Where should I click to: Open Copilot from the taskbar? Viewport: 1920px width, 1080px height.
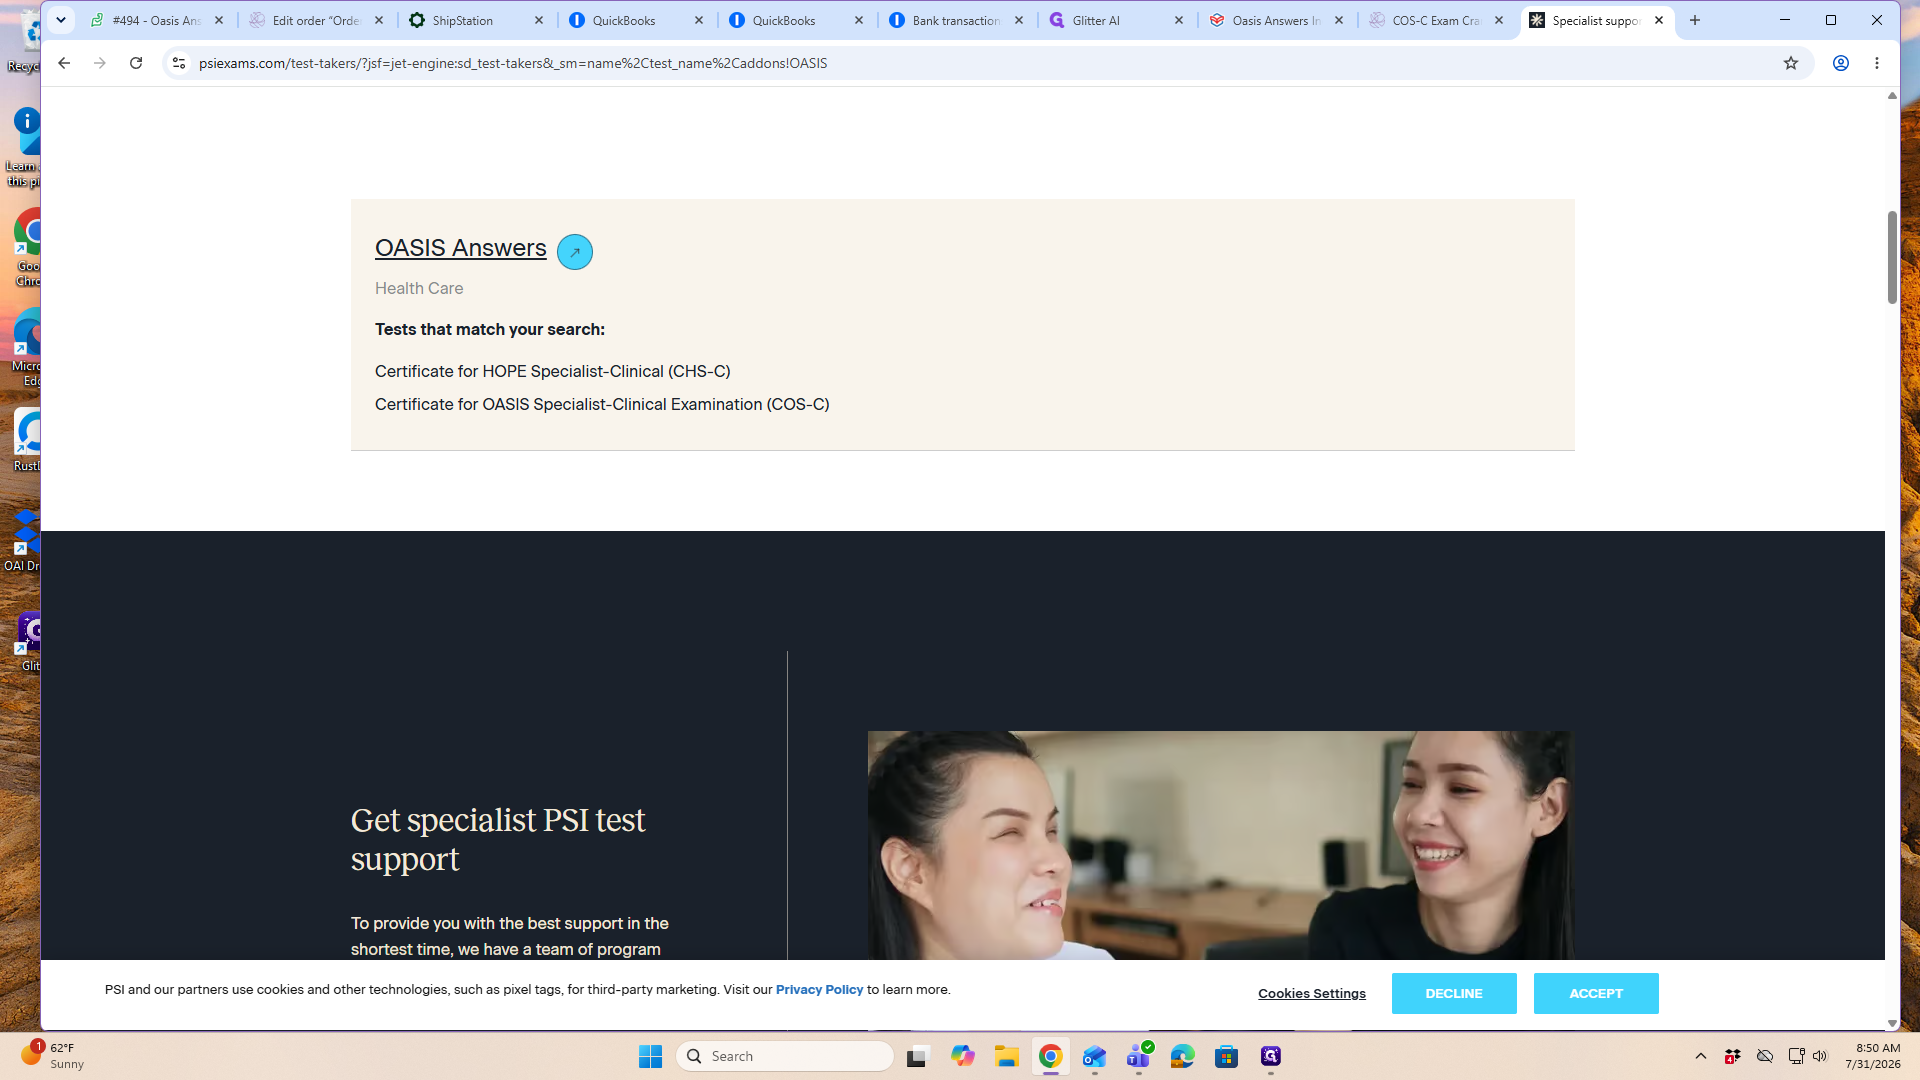[x=962, y=1056]
